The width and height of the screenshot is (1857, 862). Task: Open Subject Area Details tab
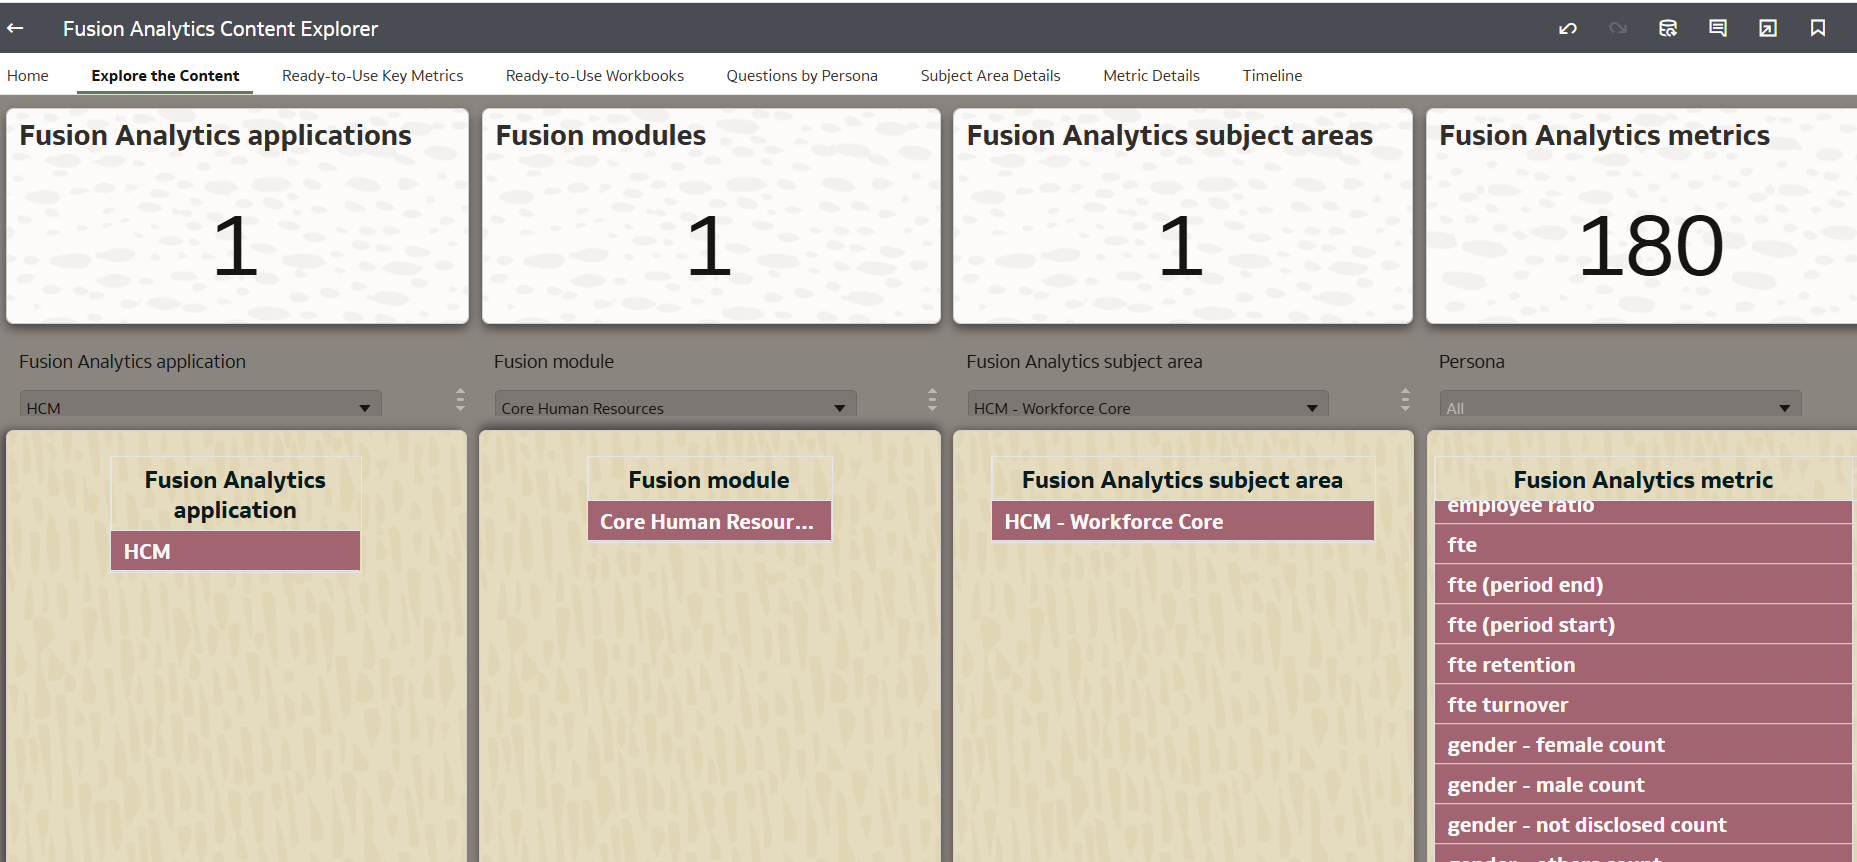[x=991, y=75]
